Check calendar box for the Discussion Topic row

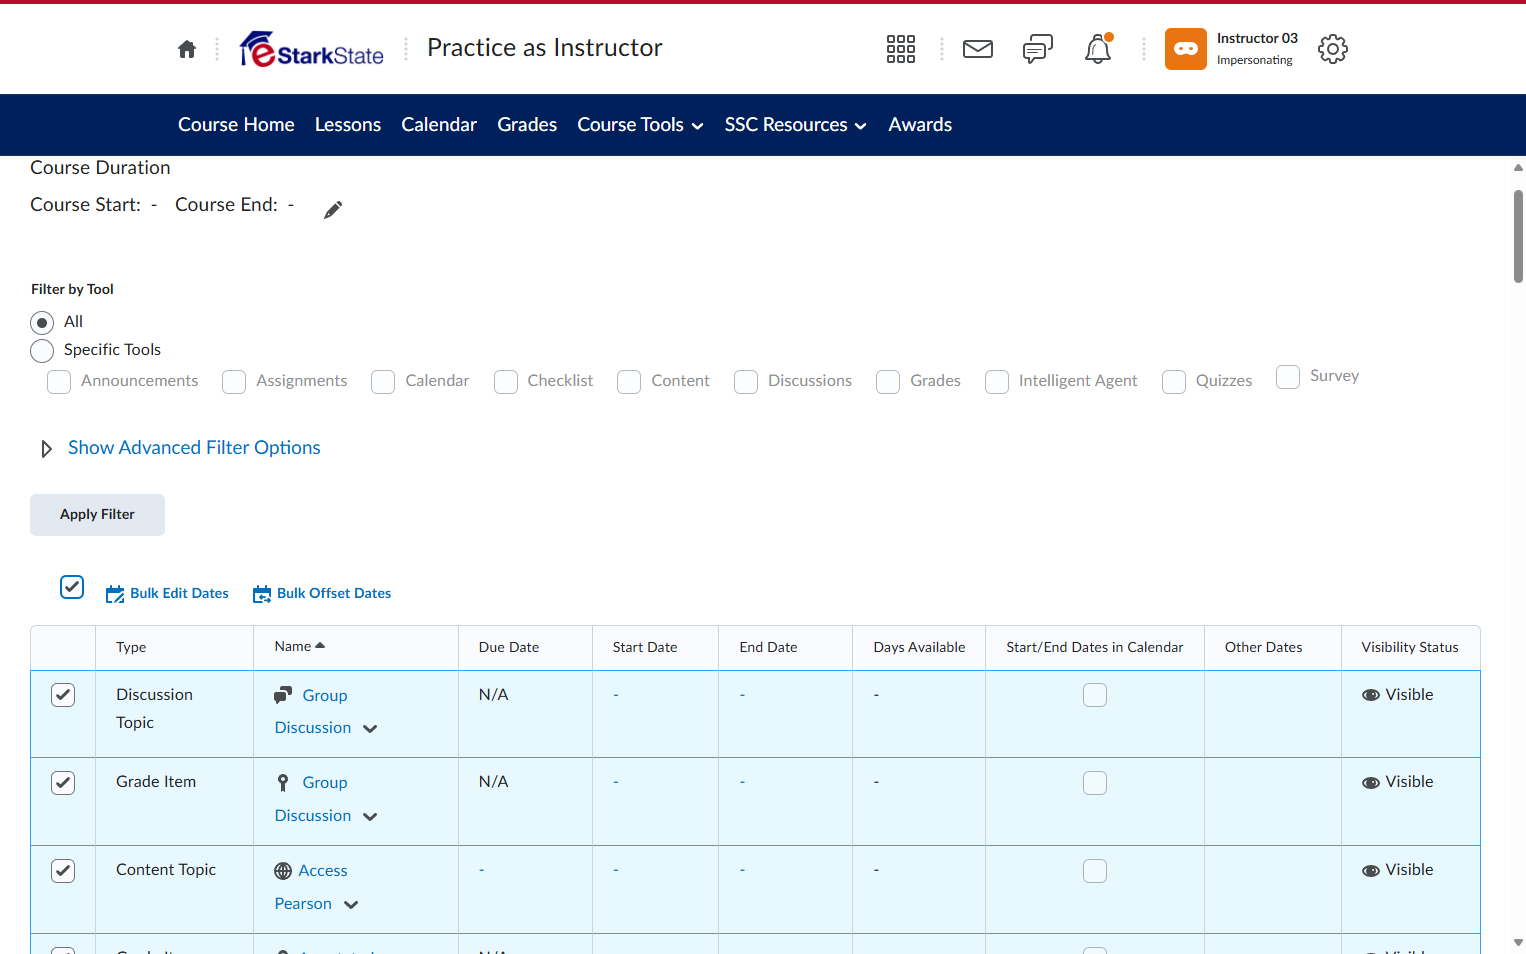[x=1095, y=695]
